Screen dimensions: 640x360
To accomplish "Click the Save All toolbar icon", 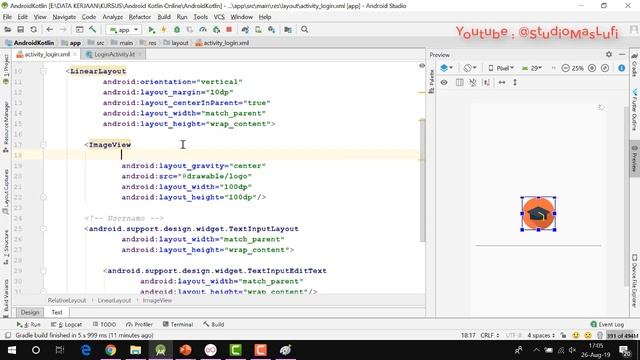I will [x=20, y=29].
